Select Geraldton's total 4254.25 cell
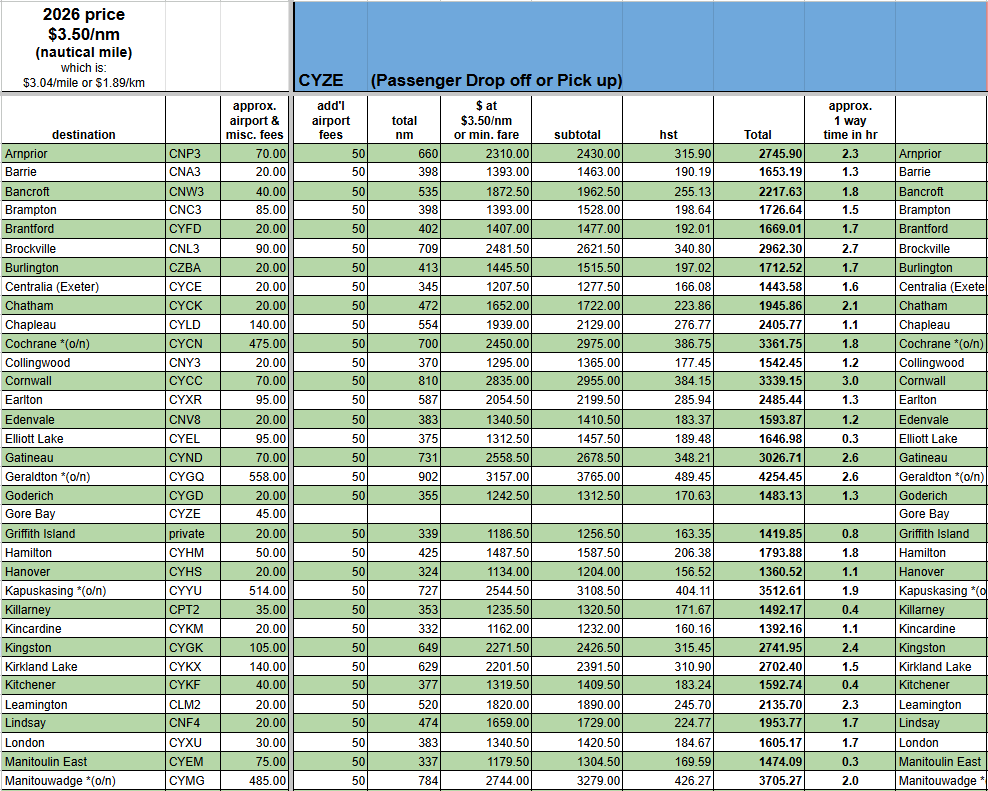This screenshot has width=988, height=791. click(x=757, y=477)
